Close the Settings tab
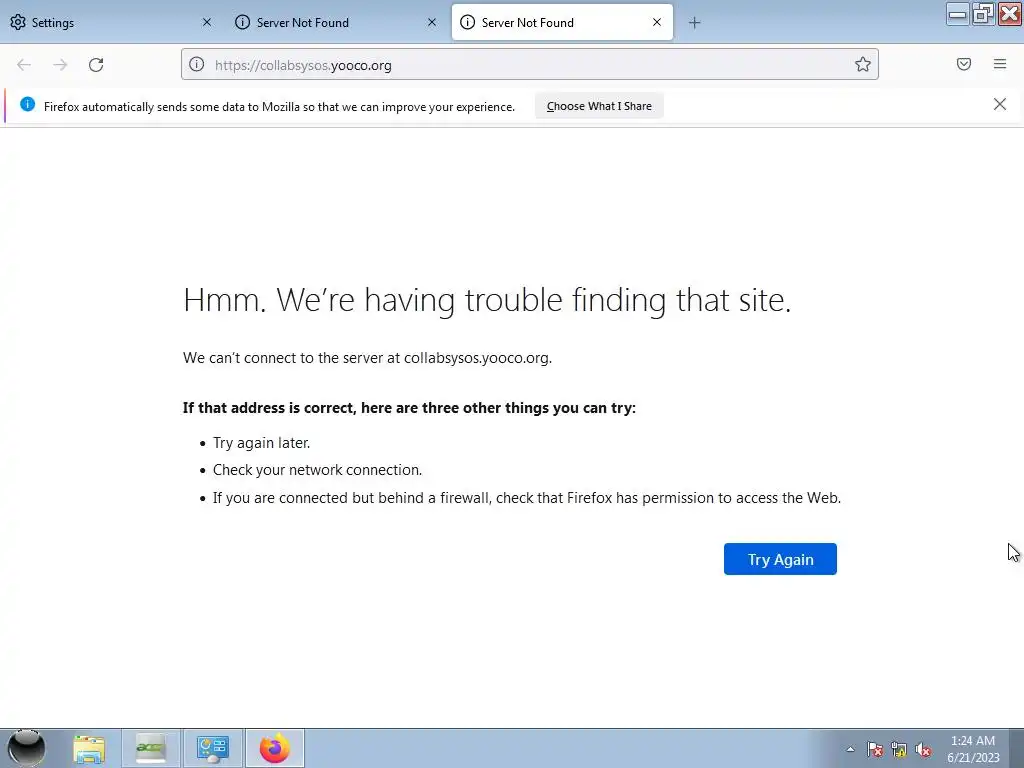This screenshot has height=768, width=1024. coord(207,22)
